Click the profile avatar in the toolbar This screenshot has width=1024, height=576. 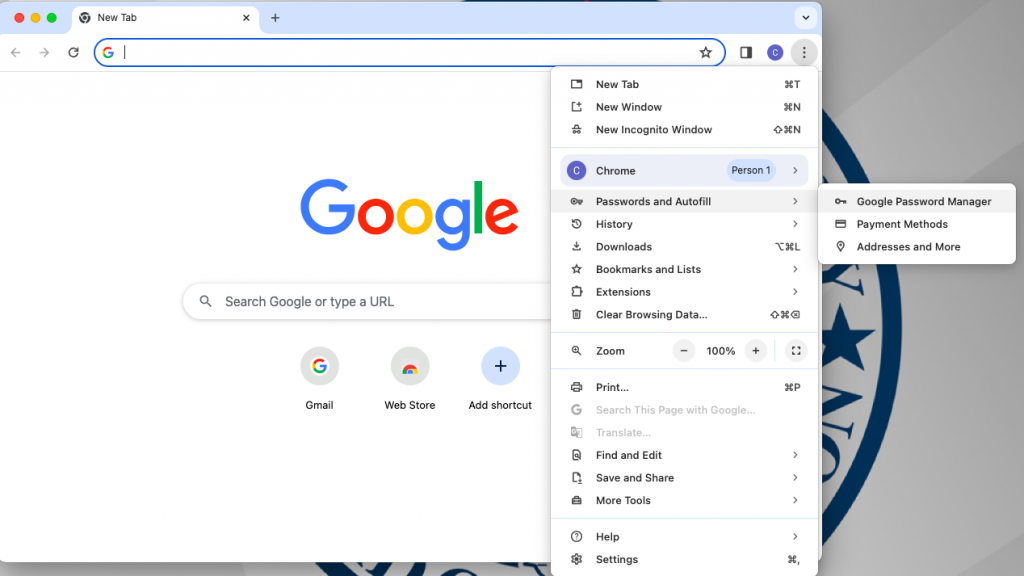pos(775,52)
